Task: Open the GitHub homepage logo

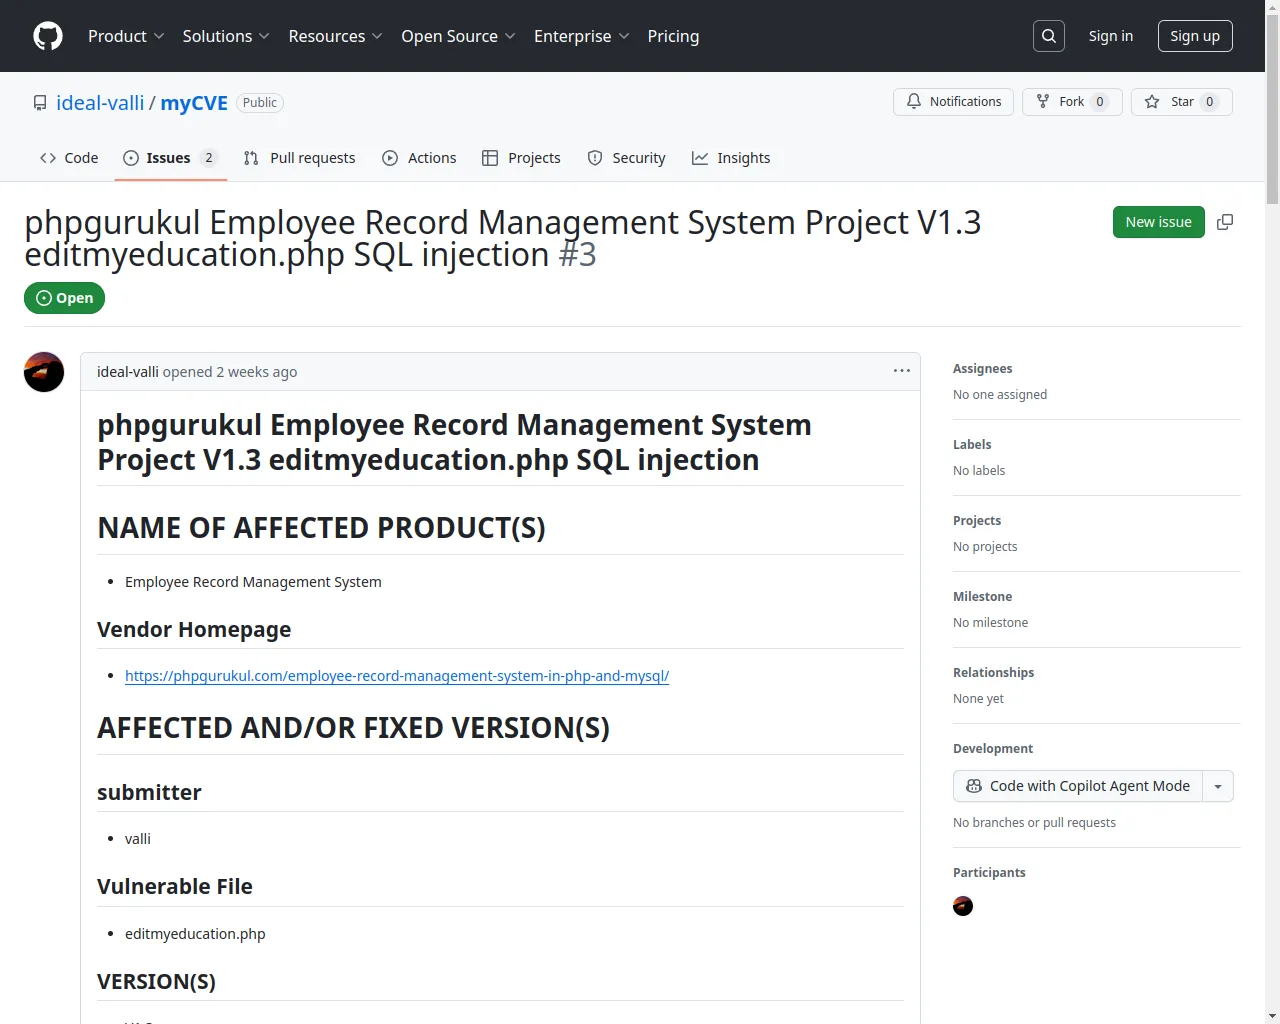Action: tap(48, 36)
